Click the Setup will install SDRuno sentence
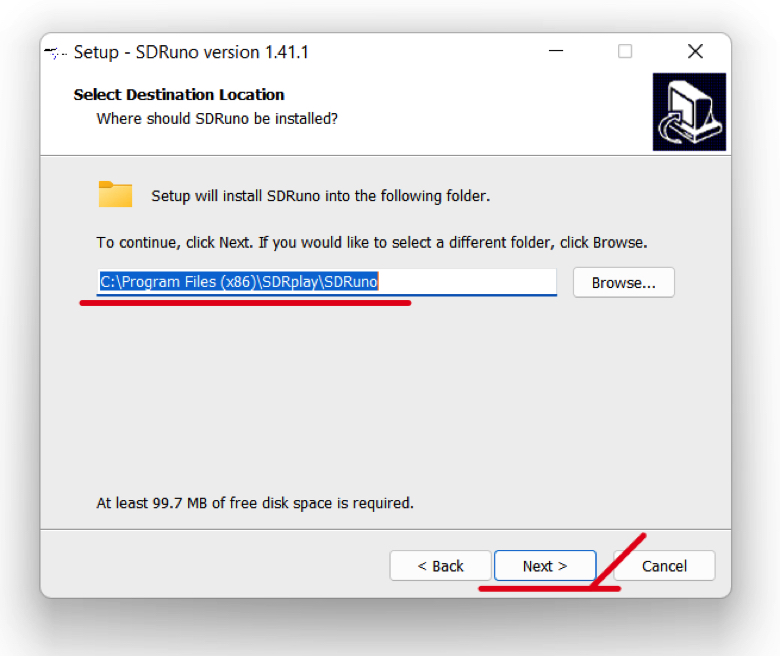This screenshot has width=780, height=656. pos(320,196)
